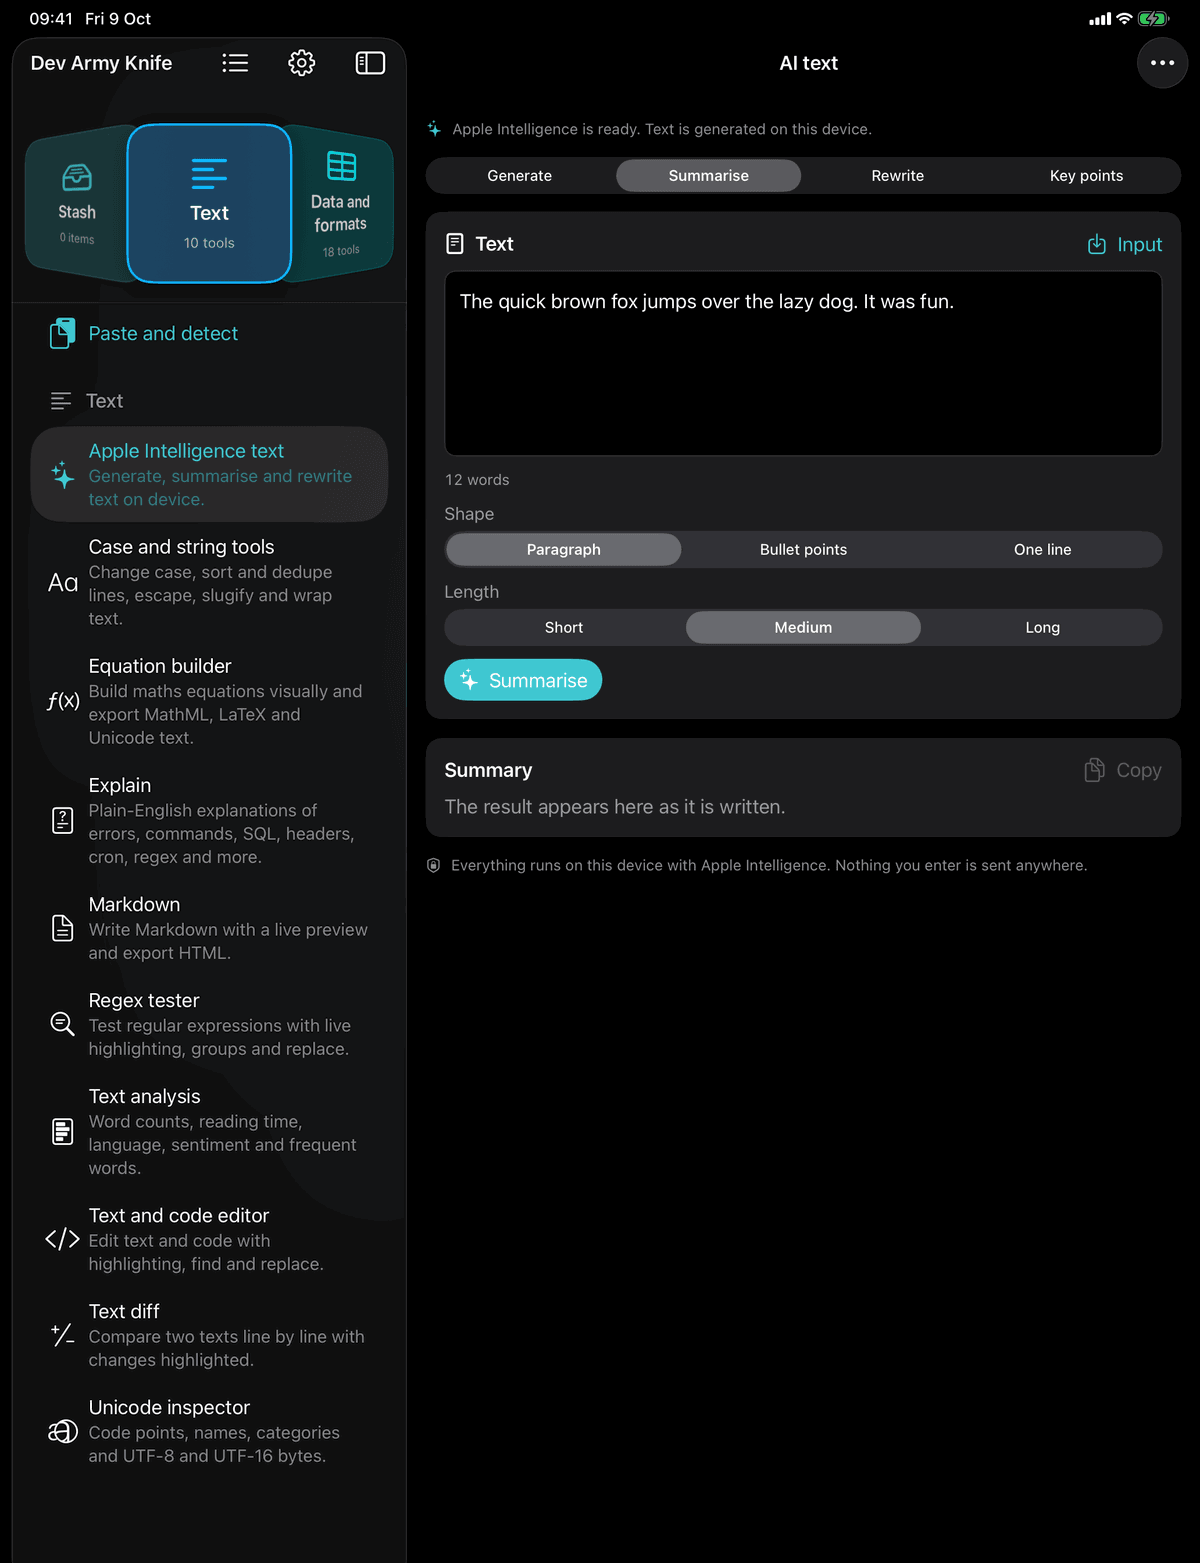Open Explain tool title
This screenshot has height=1563, width=1200.
pyautogui.click(x=120, y=785)
